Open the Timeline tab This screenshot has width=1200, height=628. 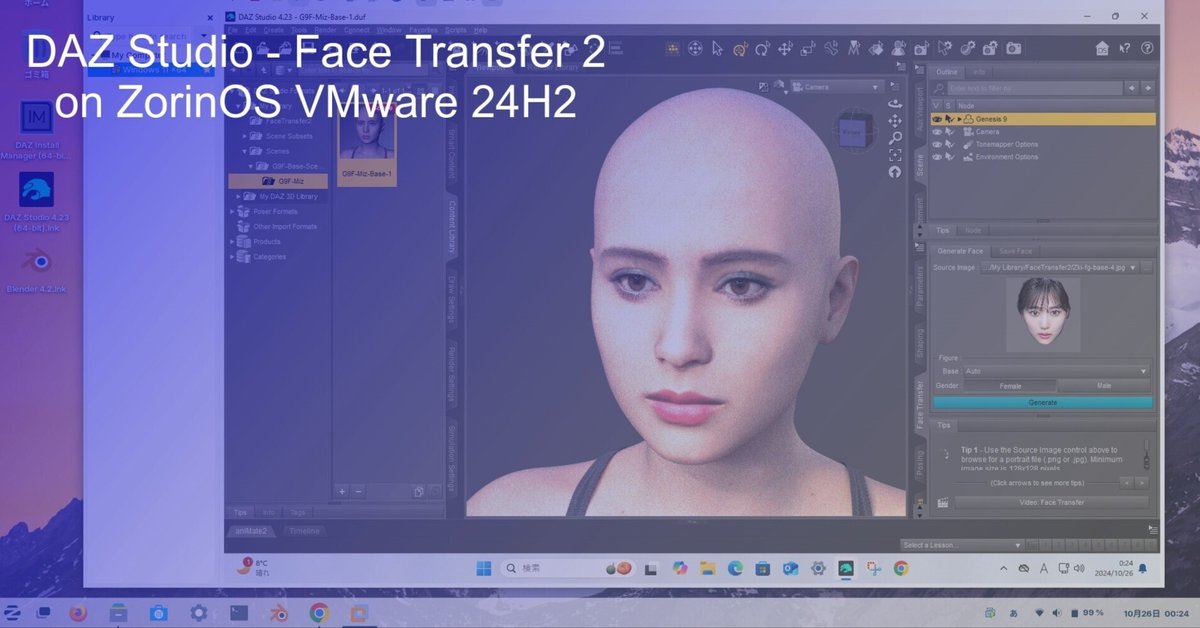[305, 531]
